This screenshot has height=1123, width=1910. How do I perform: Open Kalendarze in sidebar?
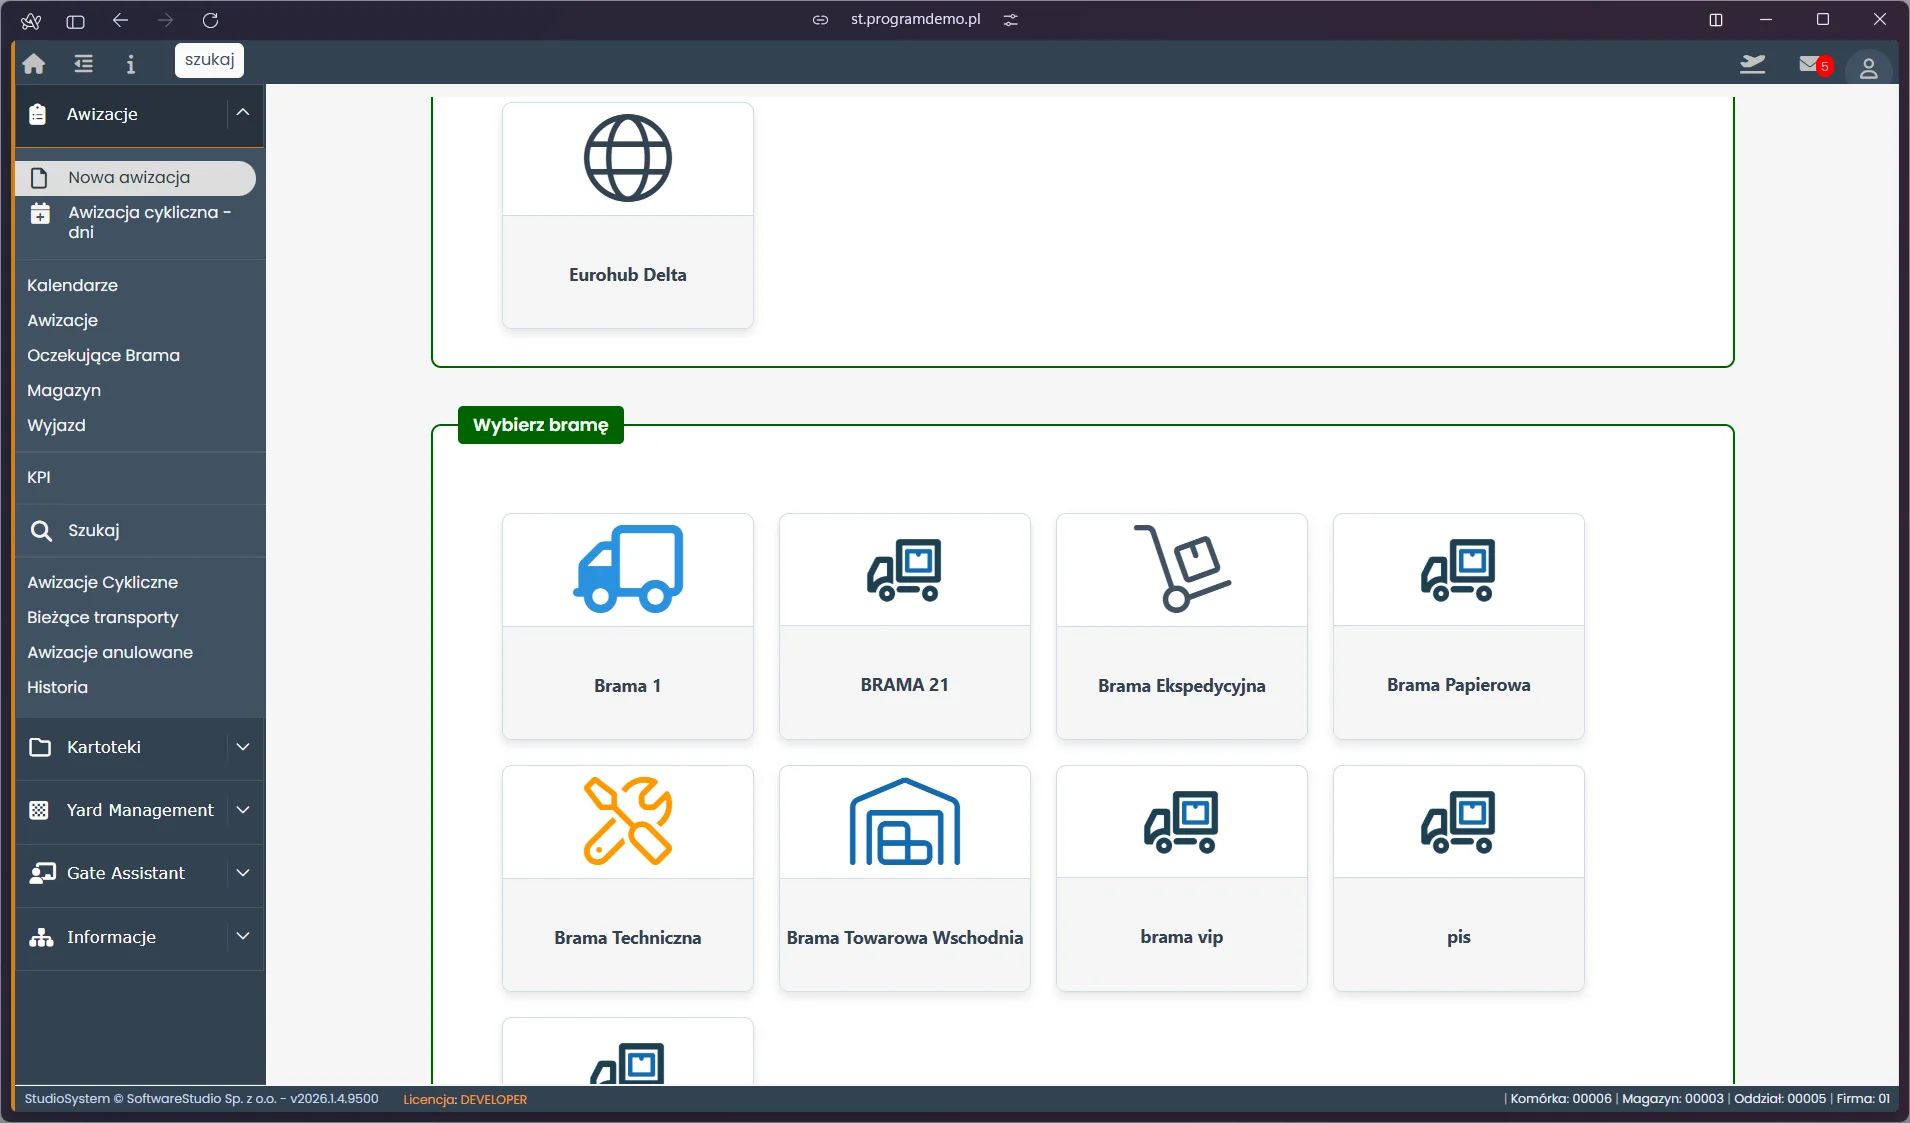[x=72, y=285]
